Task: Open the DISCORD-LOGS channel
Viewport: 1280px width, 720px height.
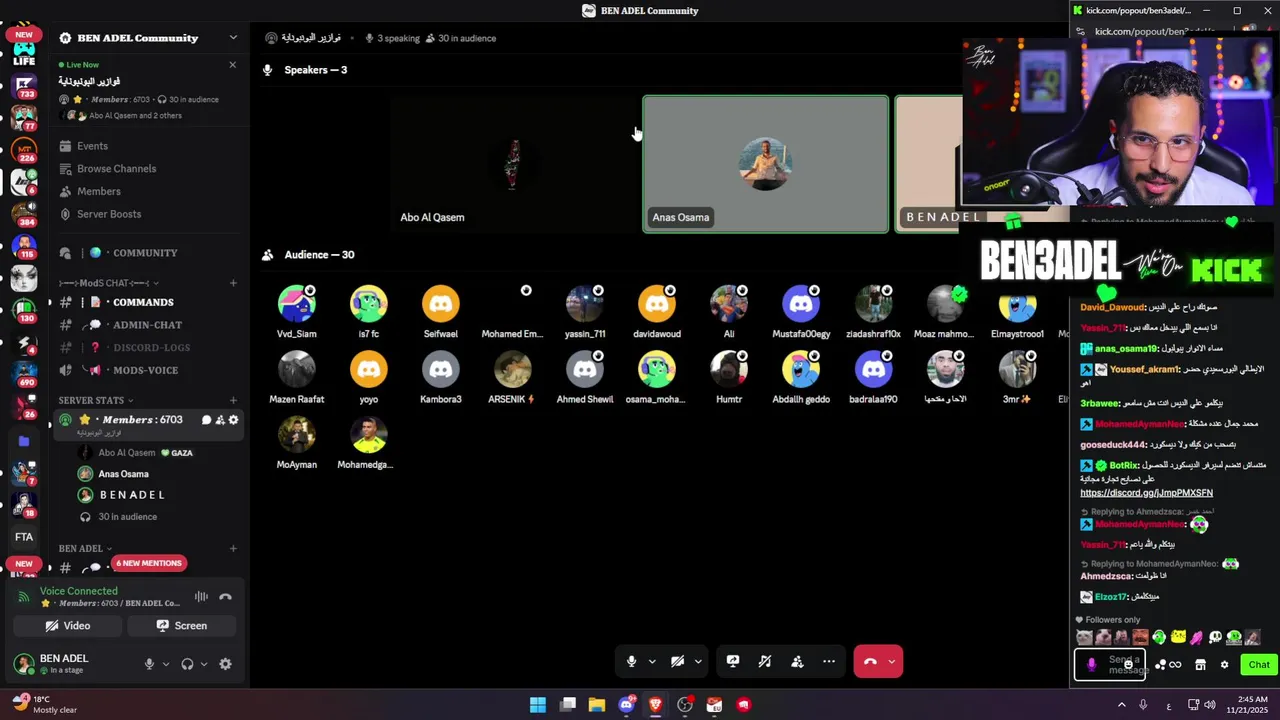Action: coord(149,347)
